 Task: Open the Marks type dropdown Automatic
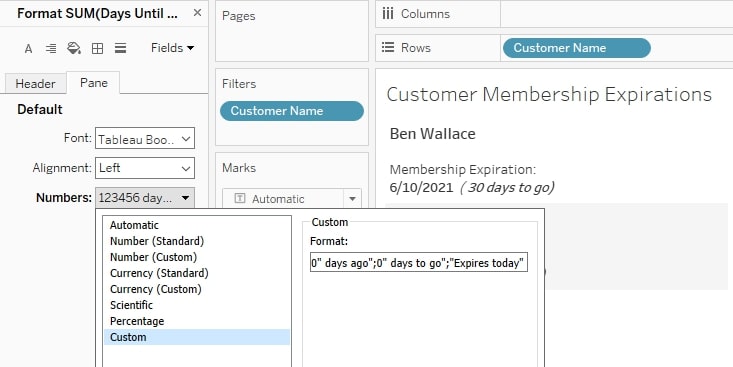(x=292, y=199)
